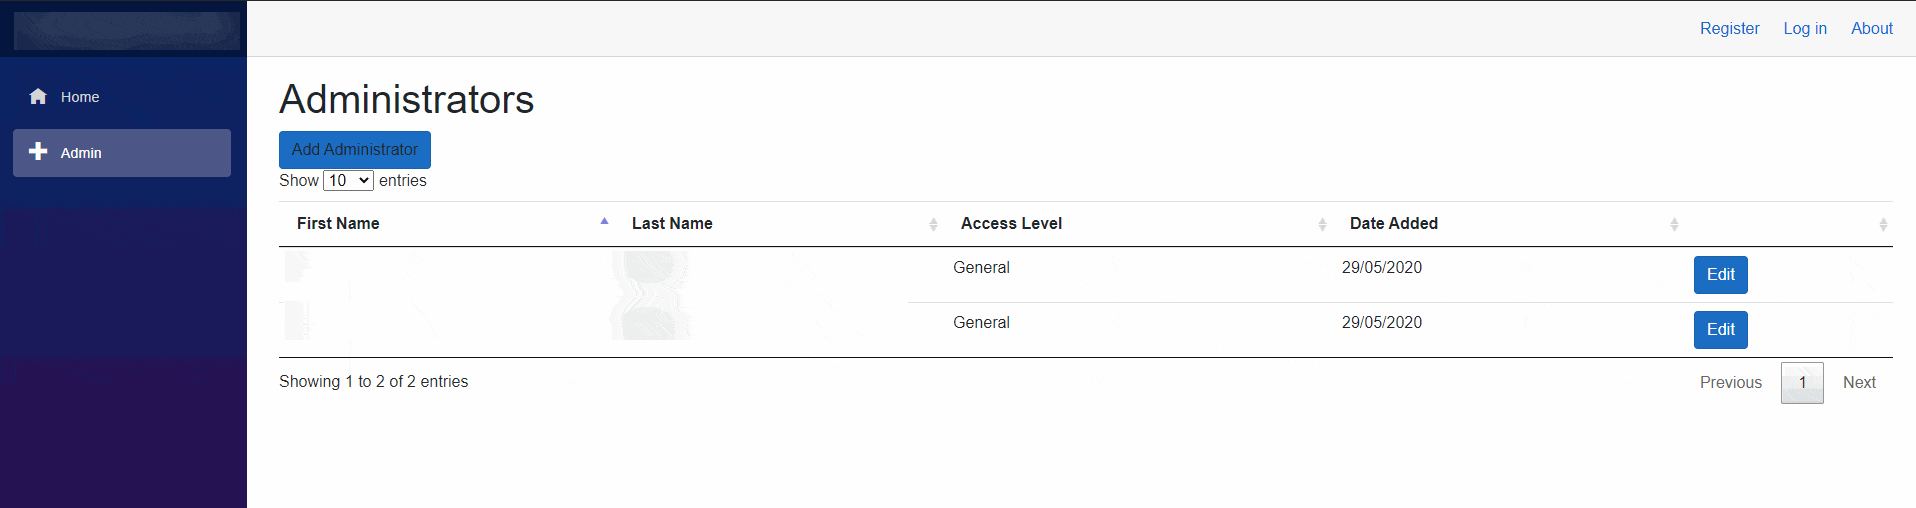Click the site logo above the sidebar

click(126, 30)
